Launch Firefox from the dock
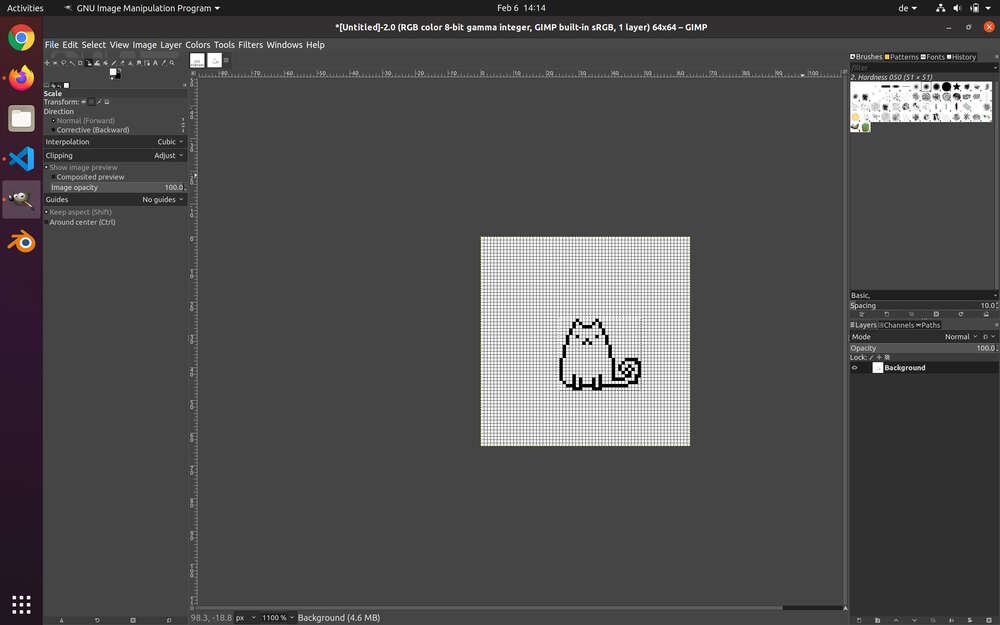1000x625 pixels. point(21,78)
